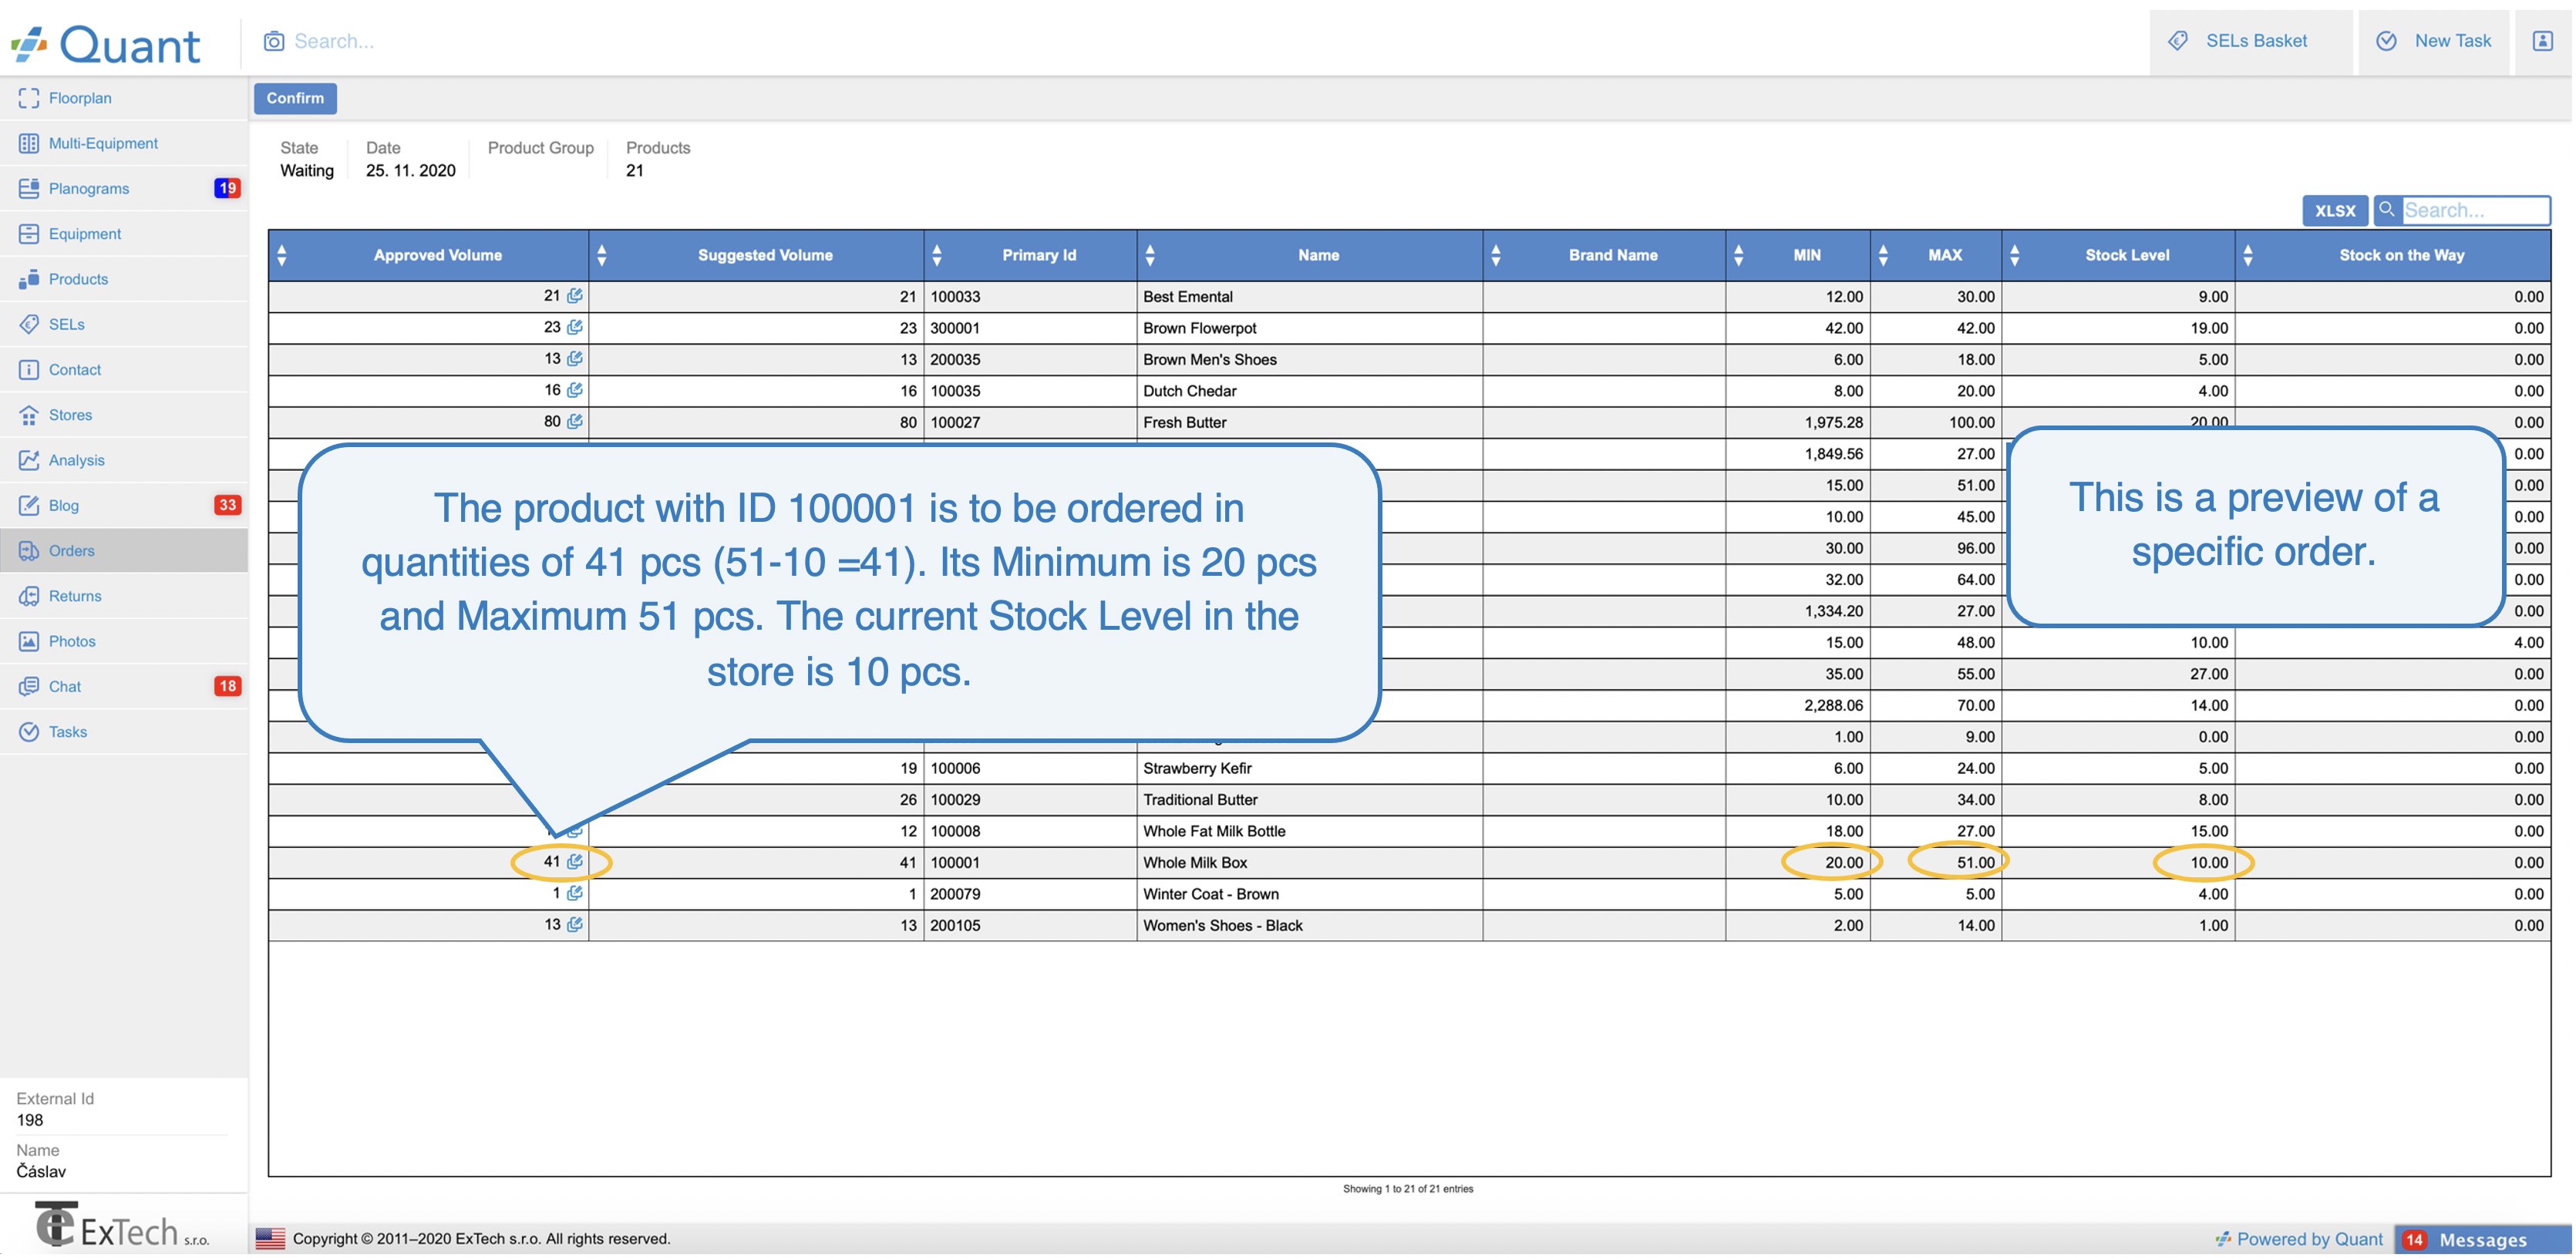Image resolution: width=2576 pixels, height=1258 pixels.
Task: Edit approved volume 80 for Fresh Butter
Action: pyautogui.click(x=574, y=421)
